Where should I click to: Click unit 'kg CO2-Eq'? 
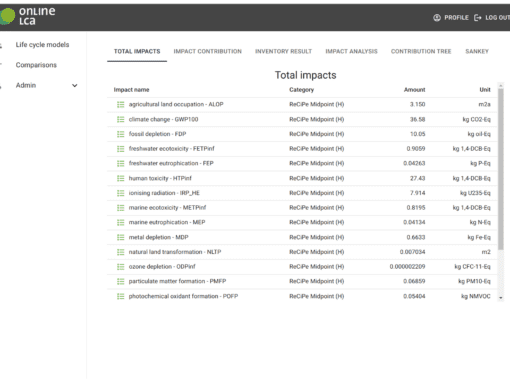coord(476,119)
